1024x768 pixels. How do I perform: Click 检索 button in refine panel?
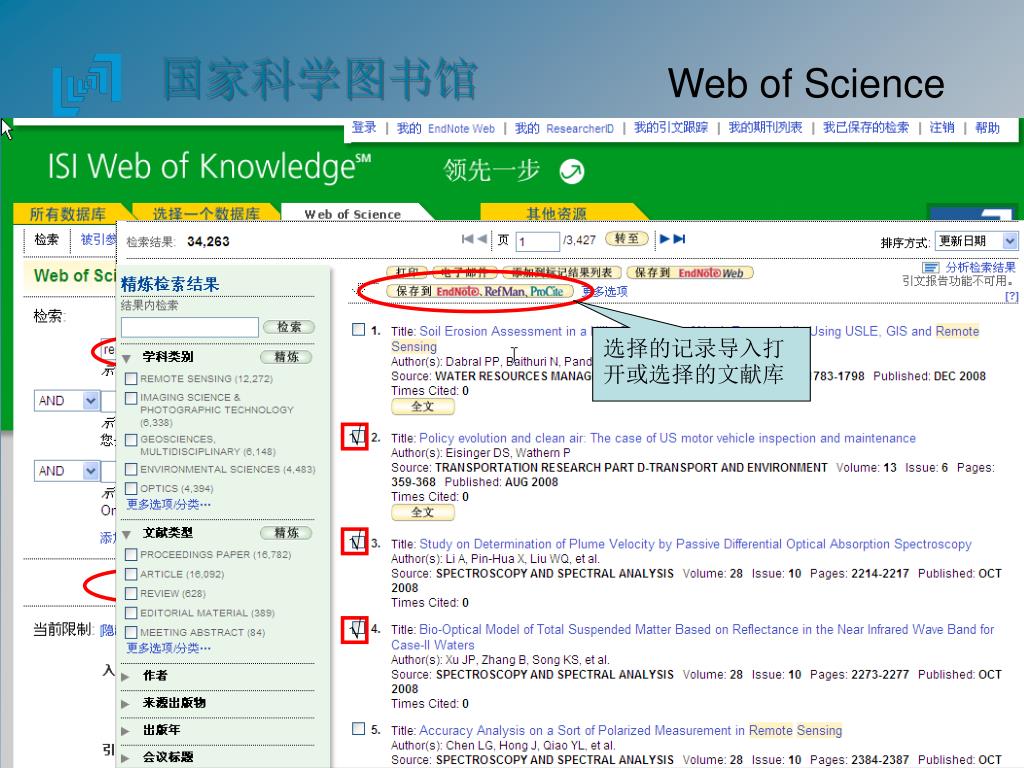[289, 327]
